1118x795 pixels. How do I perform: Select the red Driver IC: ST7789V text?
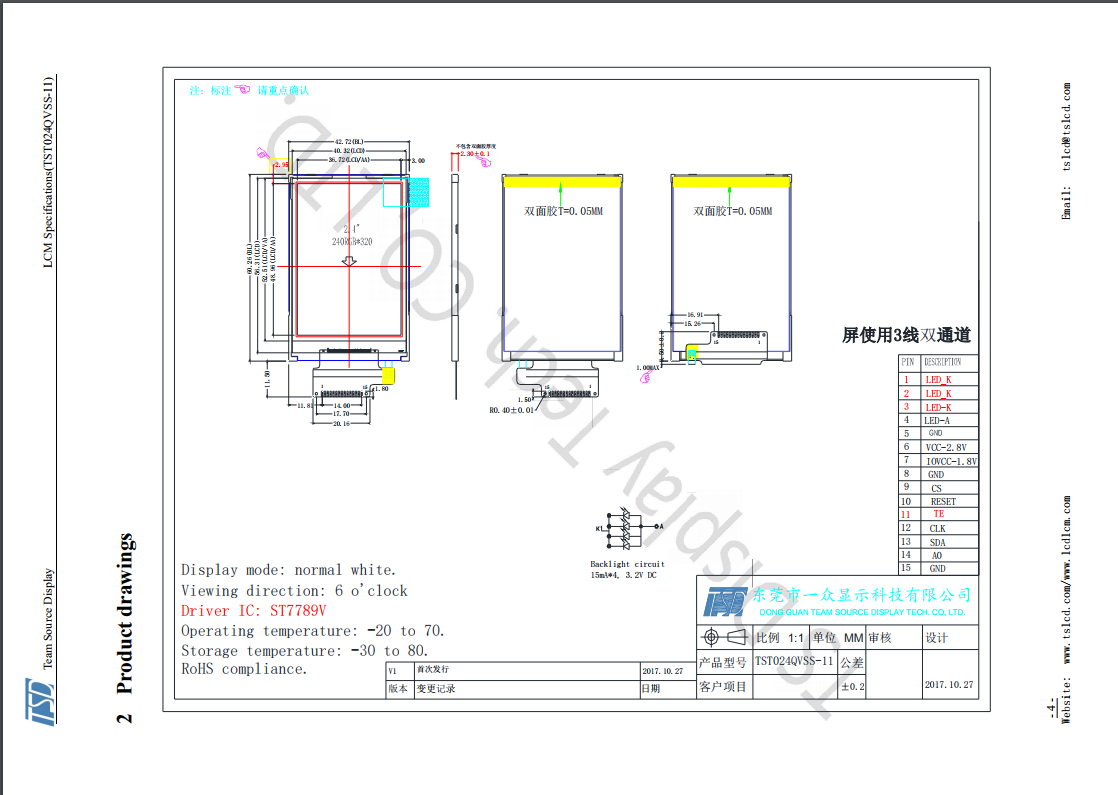coord(253,611)
